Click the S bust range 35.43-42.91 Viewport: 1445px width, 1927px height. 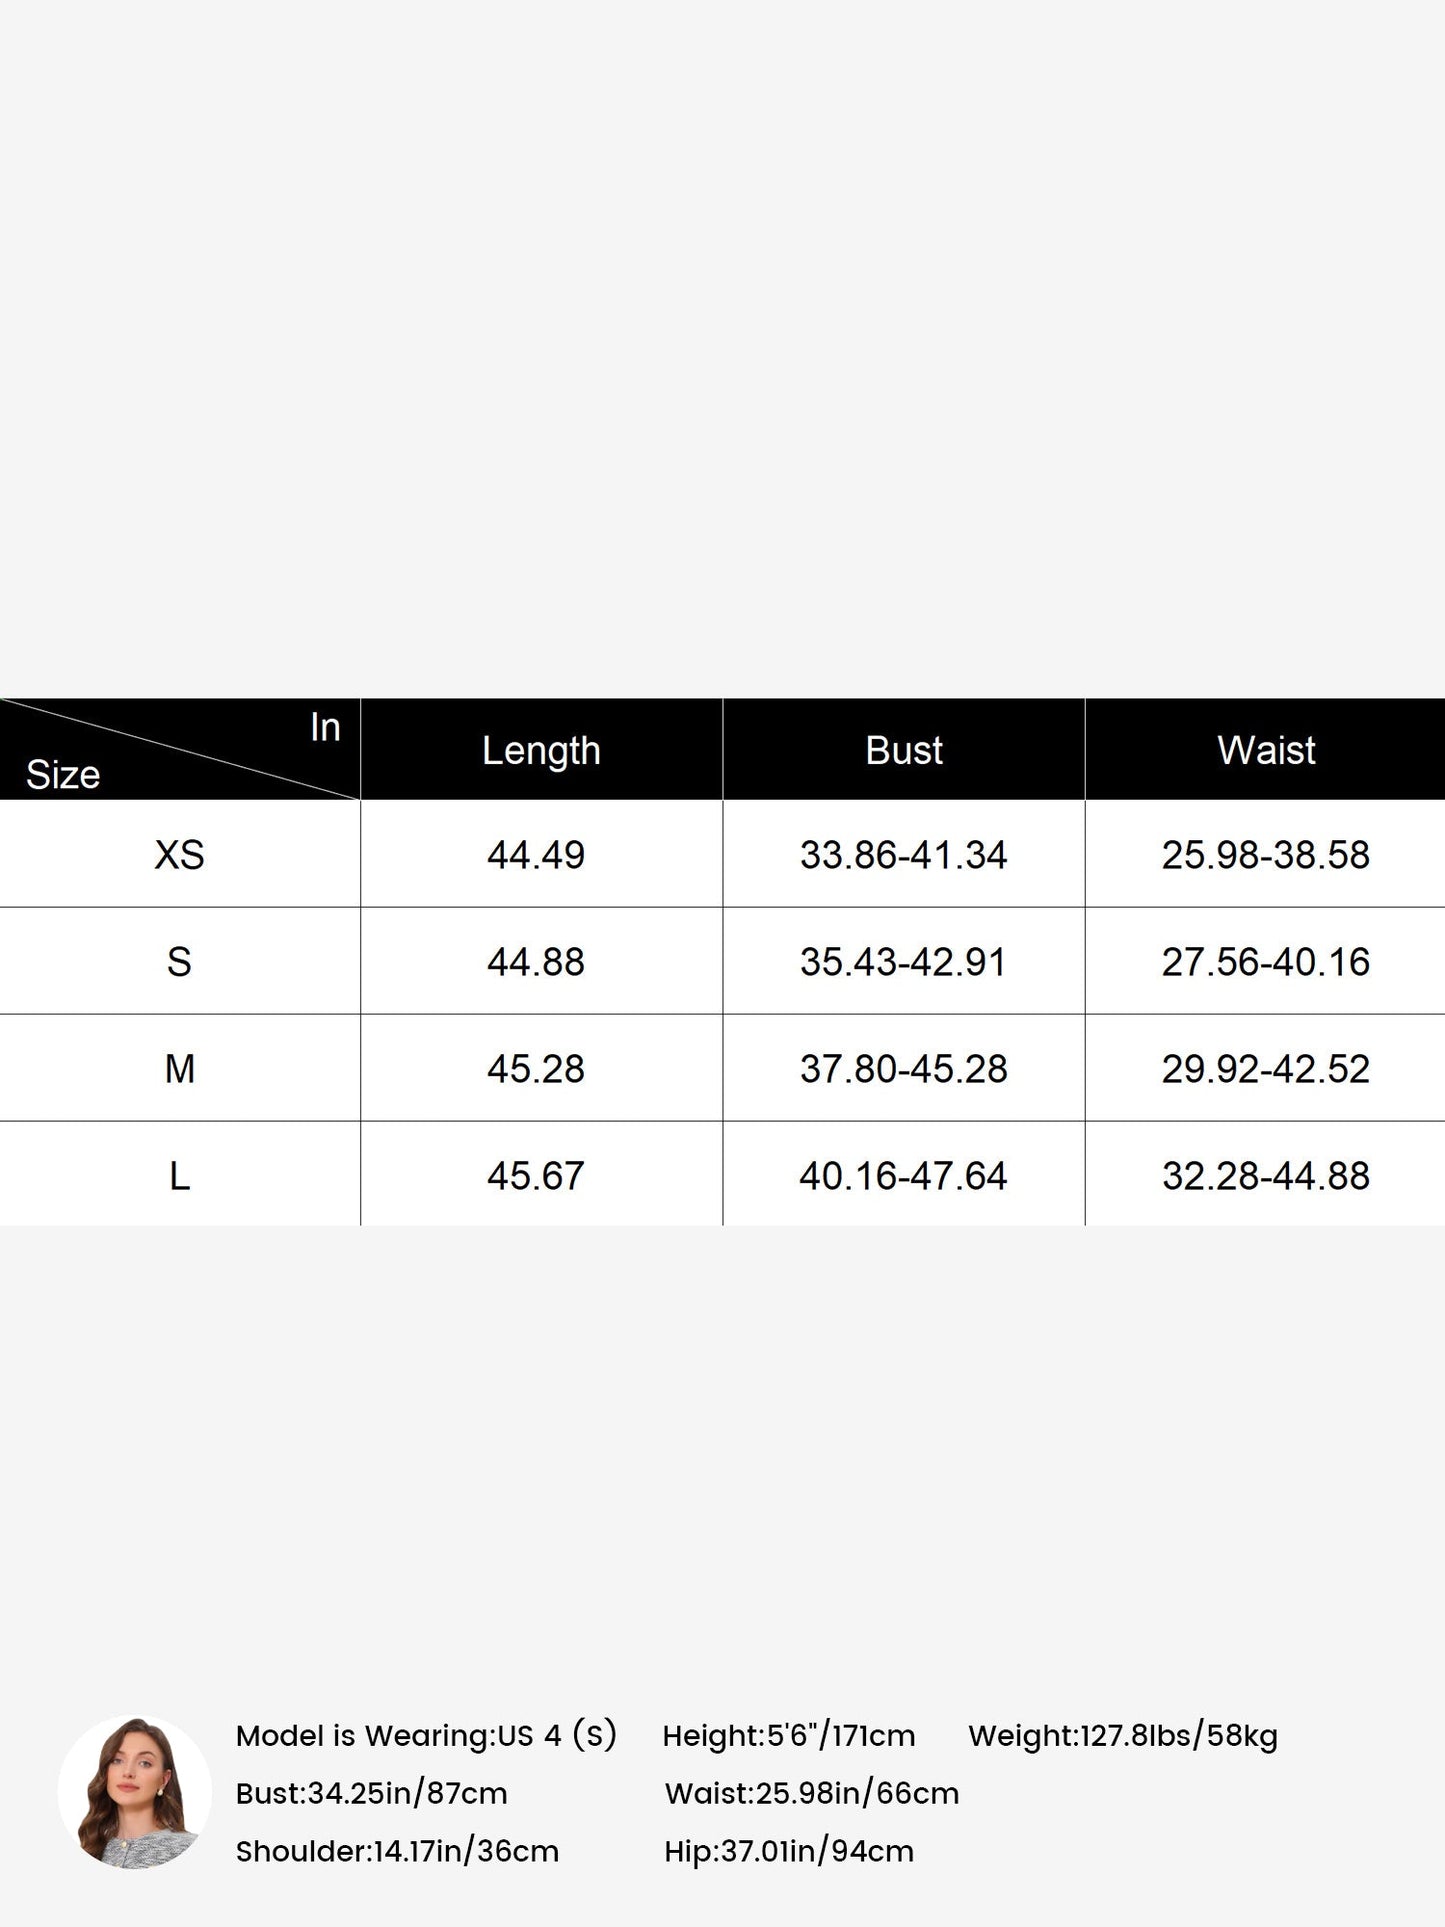tap(903, 962)
